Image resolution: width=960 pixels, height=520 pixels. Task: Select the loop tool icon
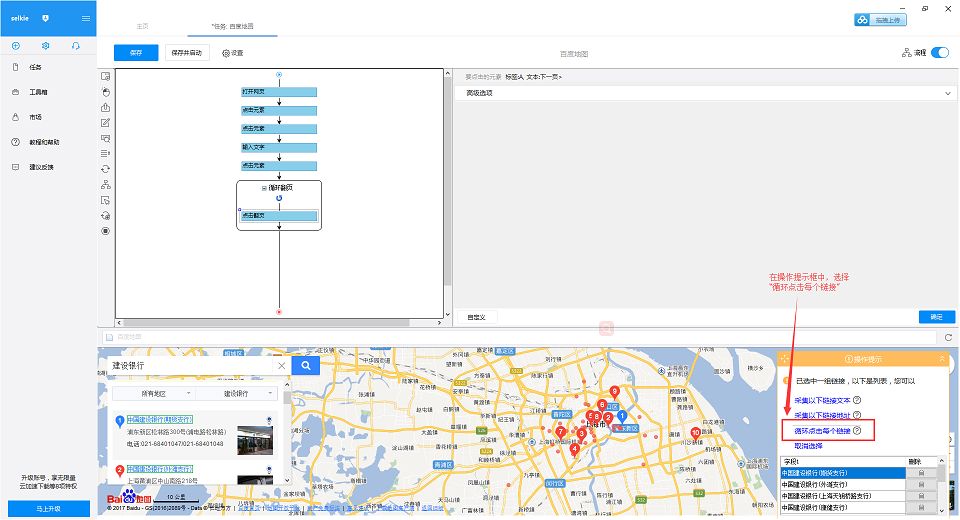pyautogui.click(x=105, y=169)
